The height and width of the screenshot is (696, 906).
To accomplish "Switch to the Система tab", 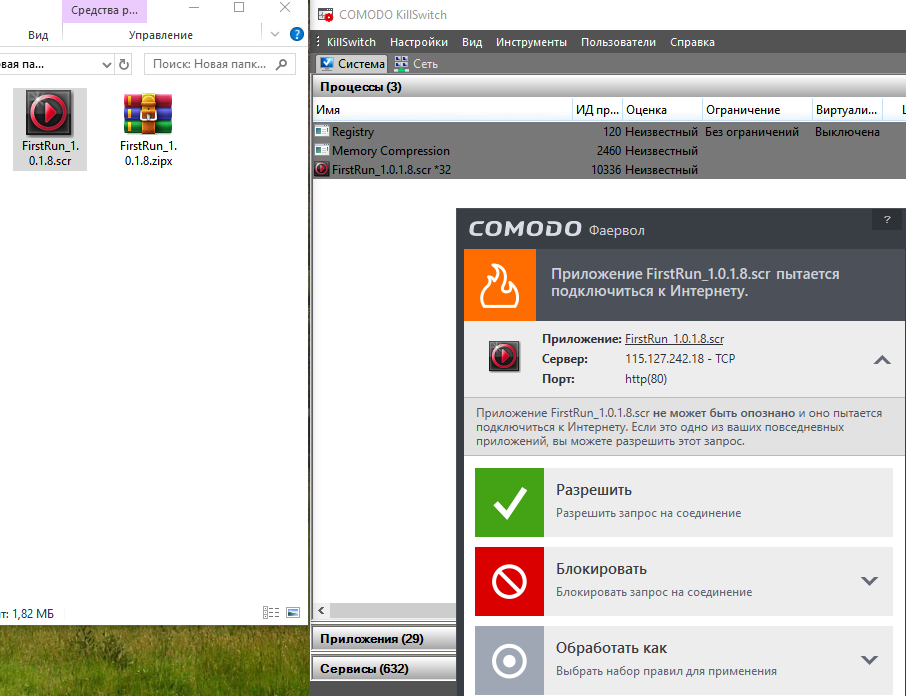I will (x=352, y=64).
